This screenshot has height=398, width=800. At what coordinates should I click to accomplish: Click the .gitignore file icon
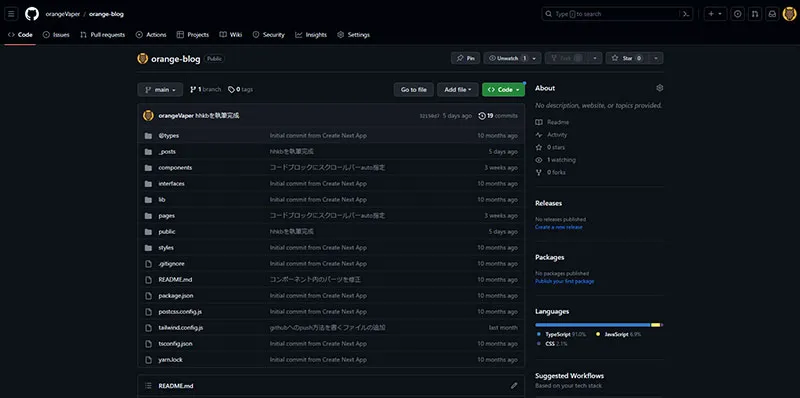coord(148,264)
